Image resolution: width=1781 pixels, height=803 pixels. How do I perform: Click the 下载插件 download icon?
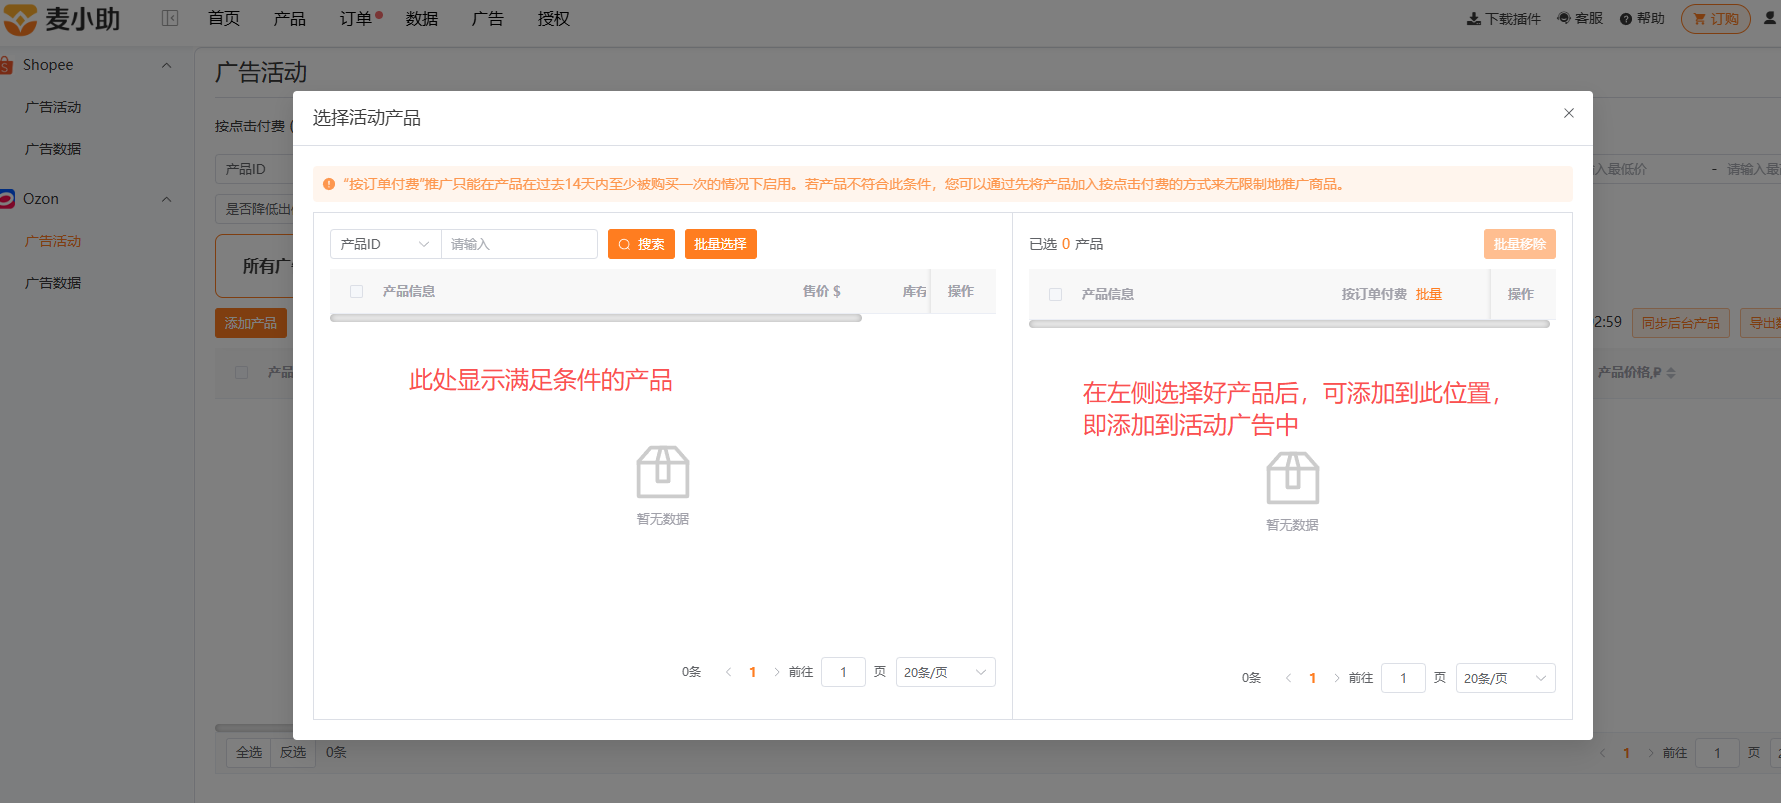pos(1474,18)
